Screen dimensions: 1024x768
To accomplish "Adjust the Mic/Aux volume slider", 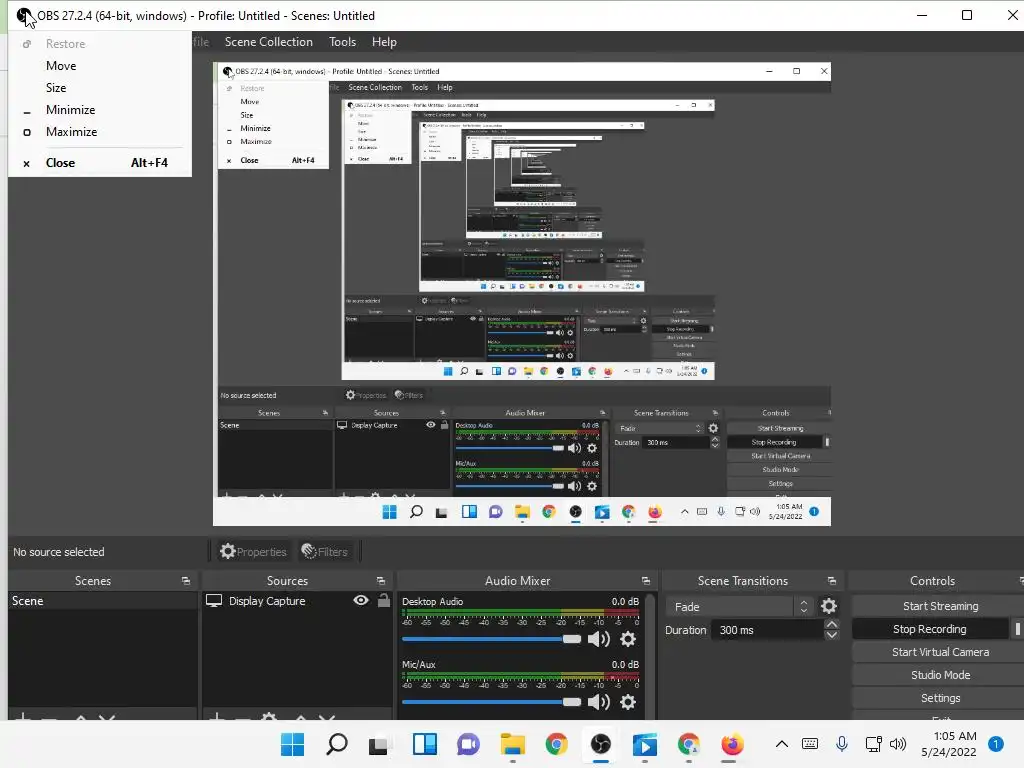I will point(491,702).
